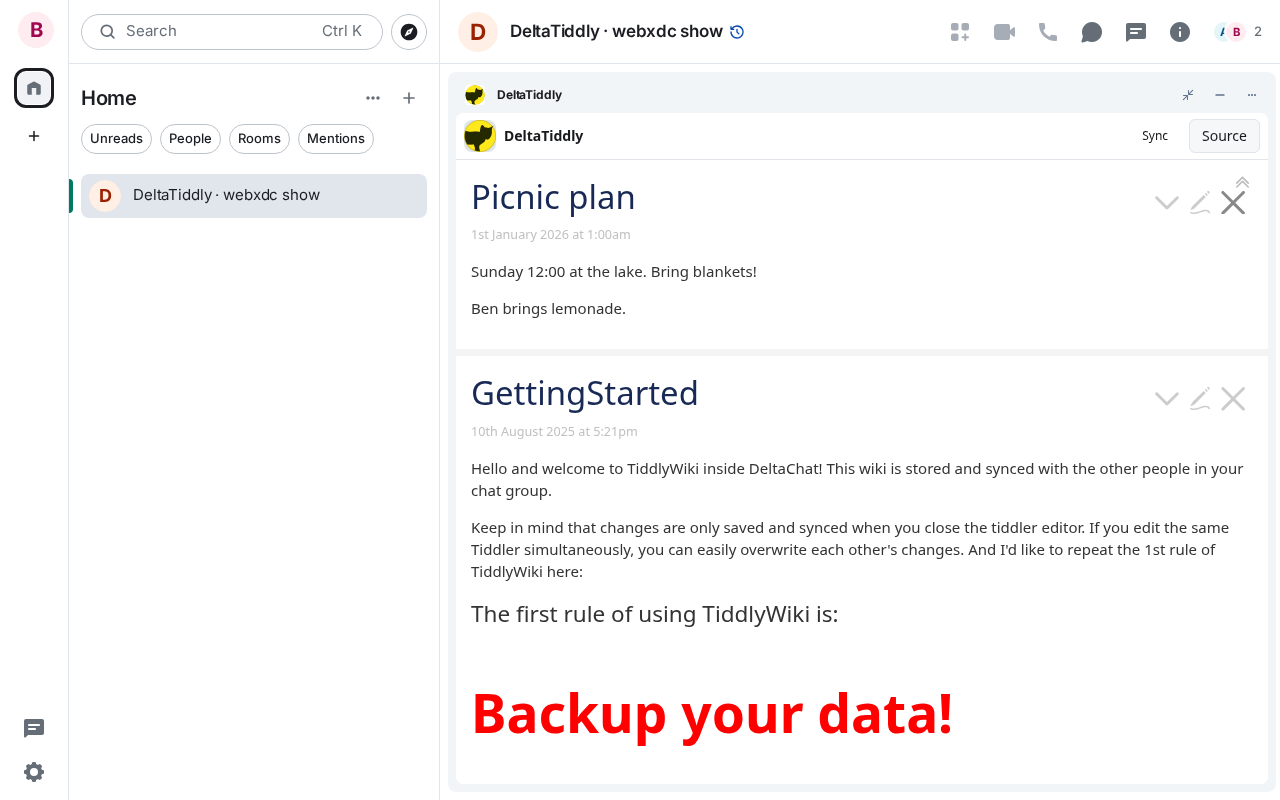
Task: Click the shrink arrows icon on DeltaTiddly widget
Action: [x=1188, y=95]
